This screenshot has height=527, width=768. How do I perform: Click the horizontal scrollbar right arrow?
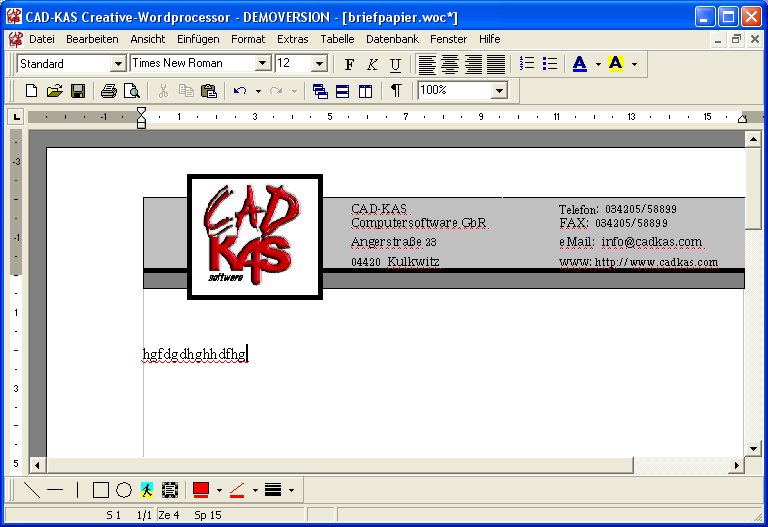738,465
